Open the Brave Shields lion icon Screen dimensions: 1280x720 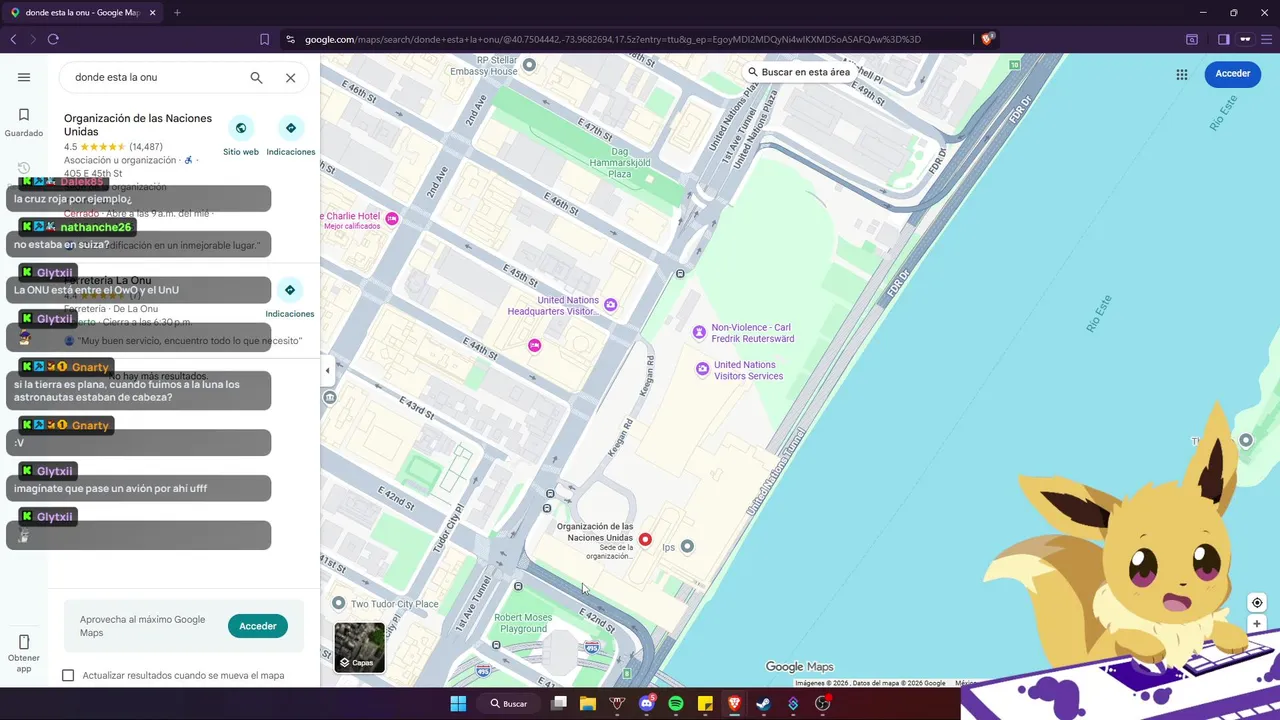(x=987, y=39)
